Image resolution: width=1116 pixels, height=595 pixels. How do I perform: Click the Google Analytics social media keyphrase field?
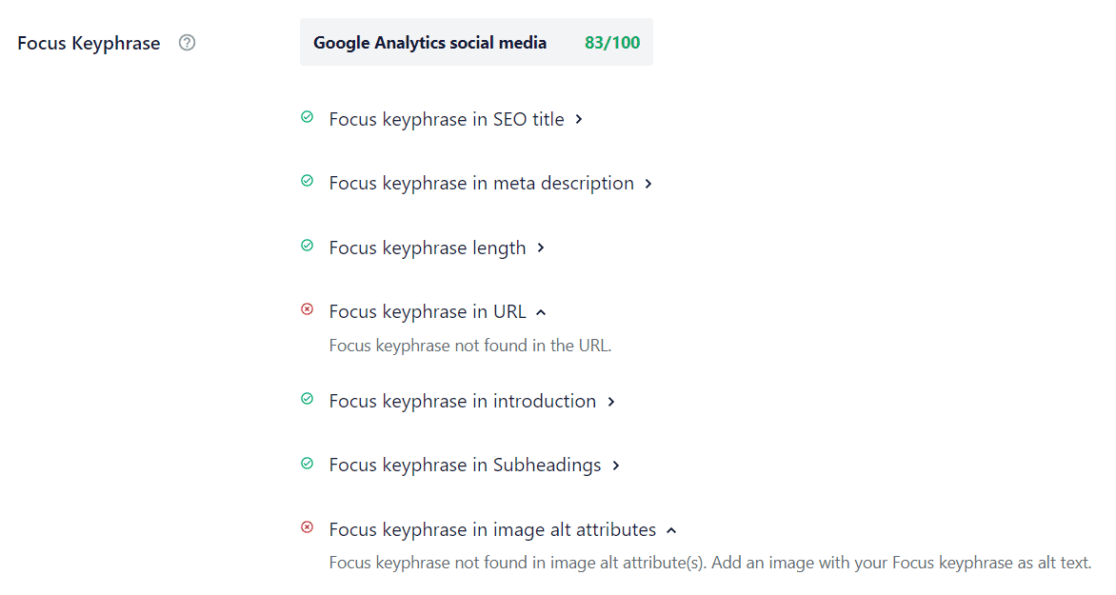pos(430,42)
